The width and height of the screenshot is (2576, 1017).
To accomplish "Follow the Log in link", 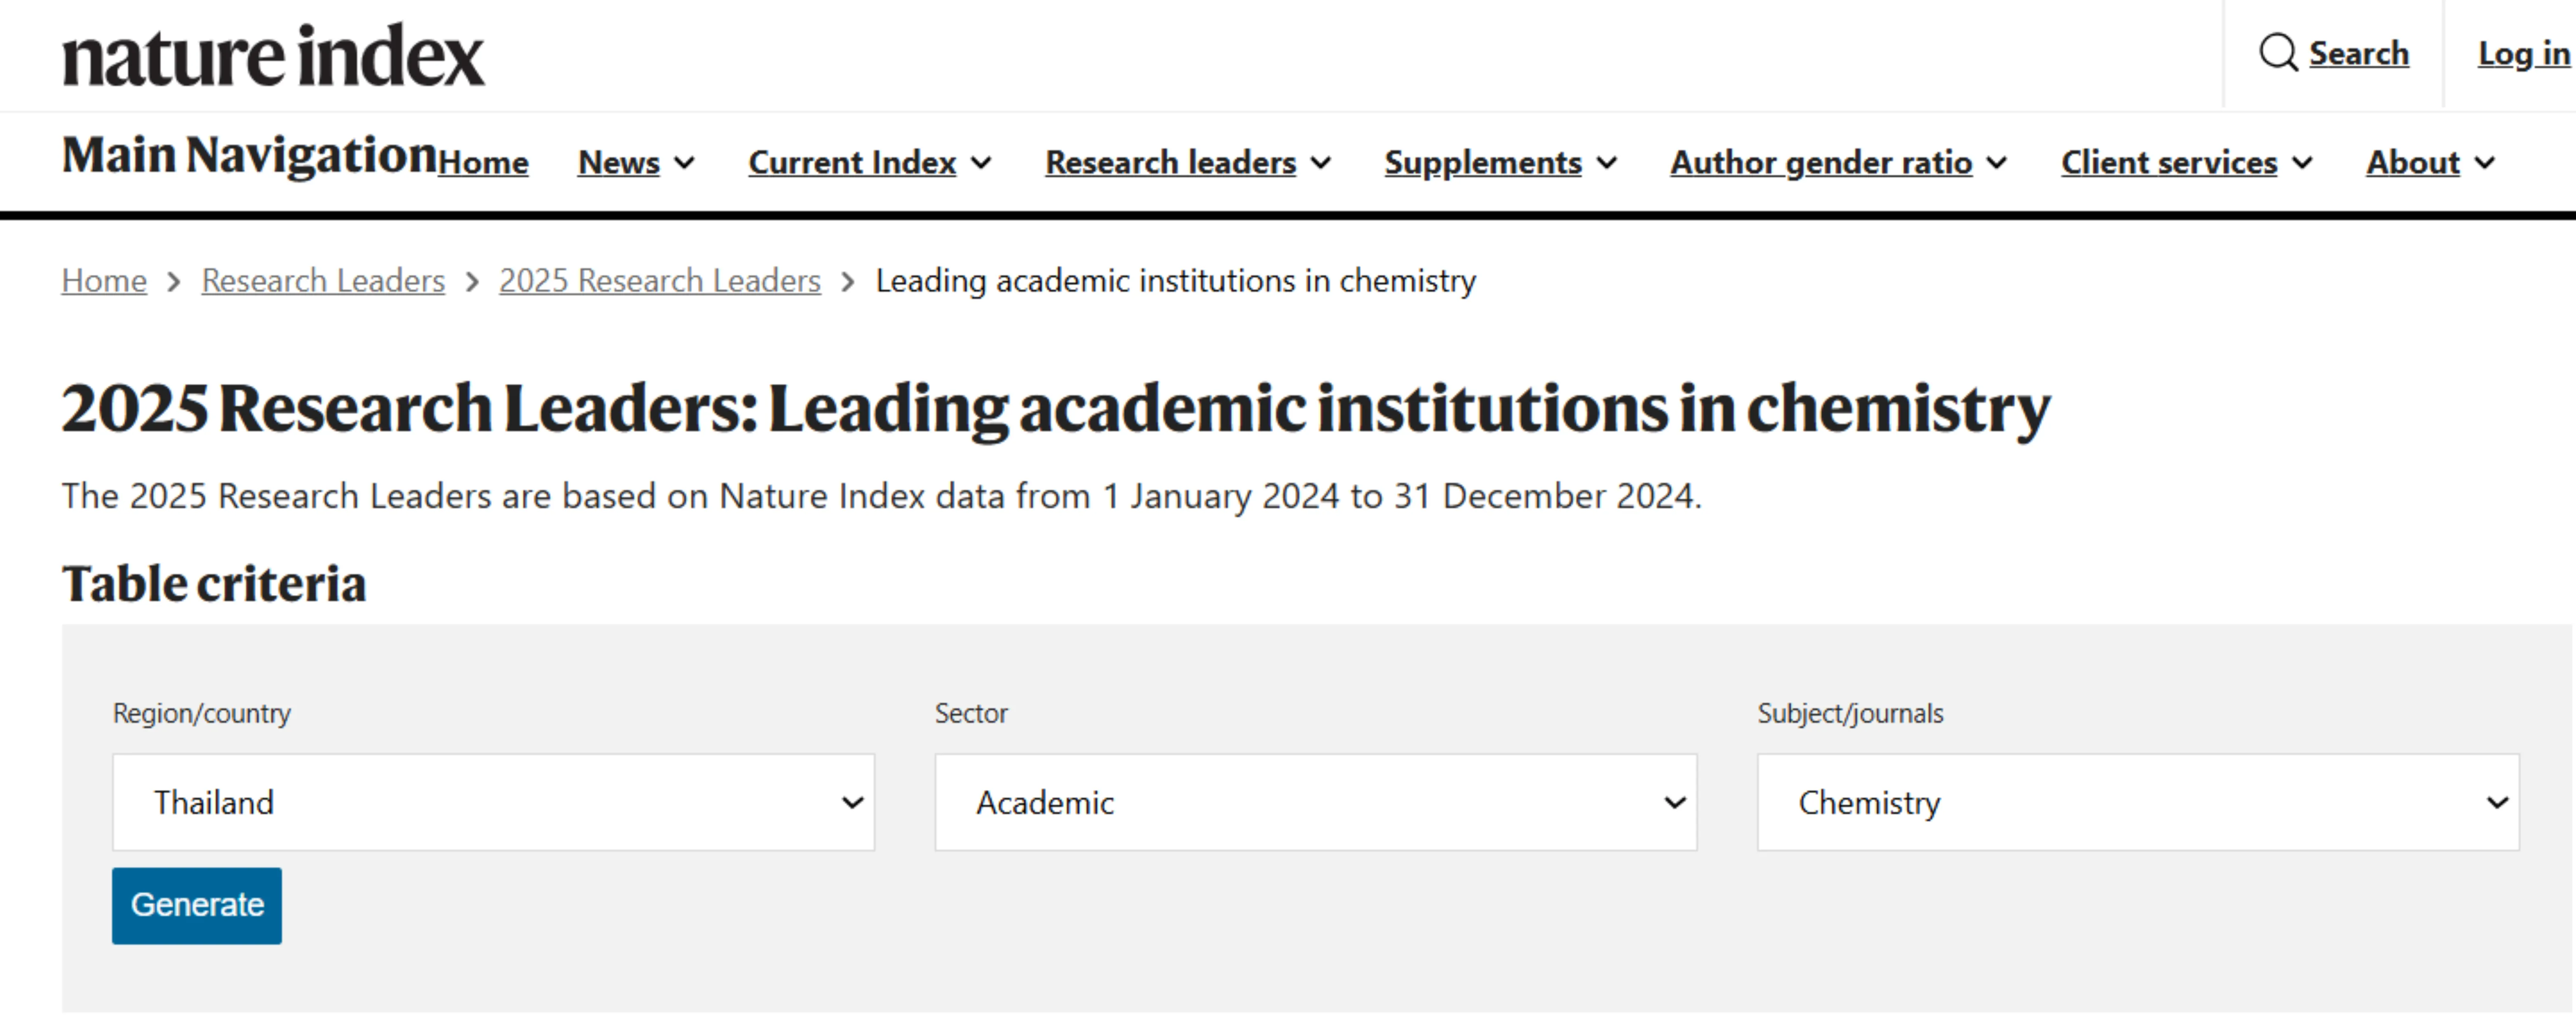I will 2523,53.
